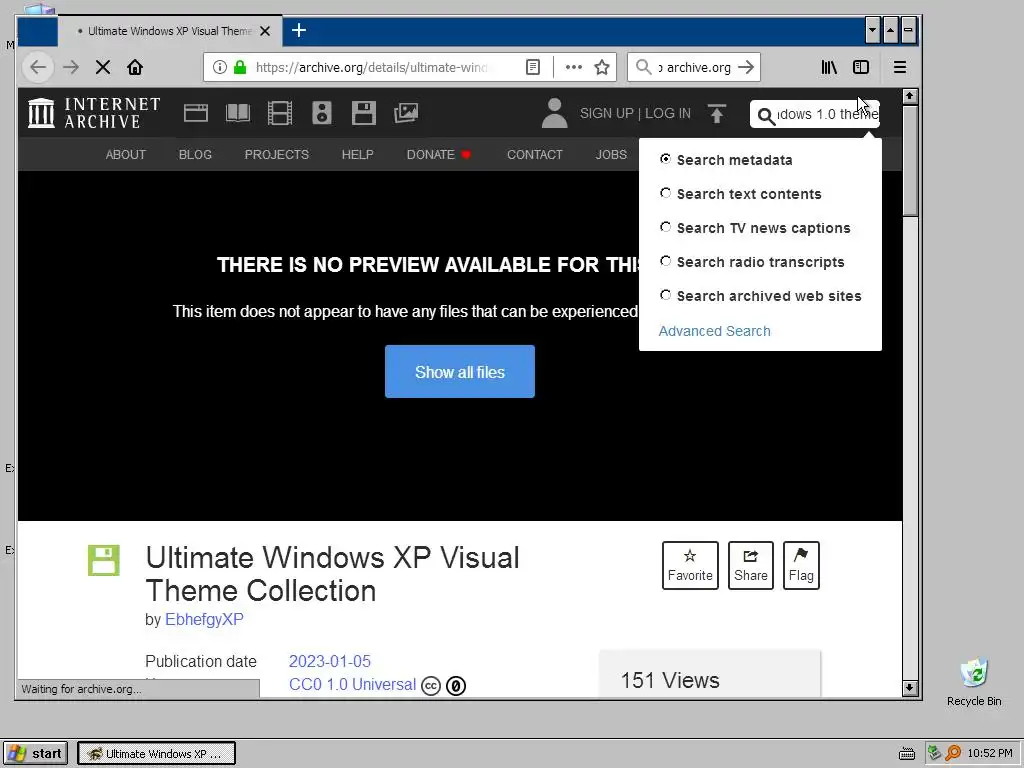Image resolution: width=1024 pixels, height=768 pixels.
Task: Show site information icon in address bar
Action: (219, 67)
